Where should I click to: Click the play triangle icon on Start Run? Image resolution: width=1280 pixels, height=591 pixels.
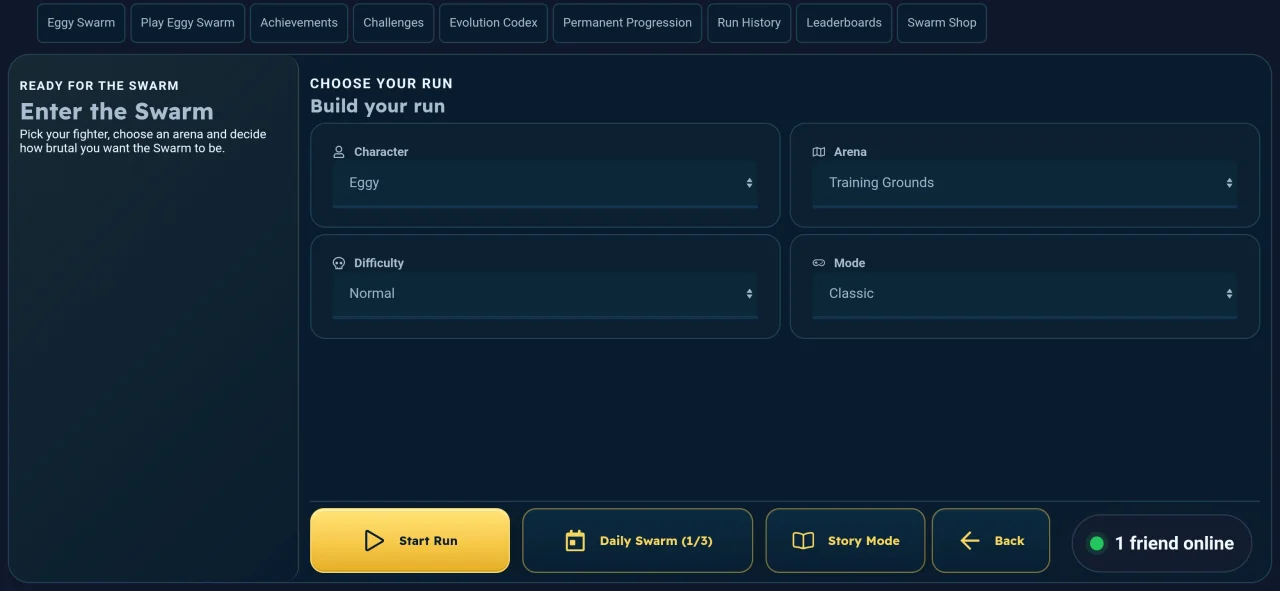click(374, 541)
